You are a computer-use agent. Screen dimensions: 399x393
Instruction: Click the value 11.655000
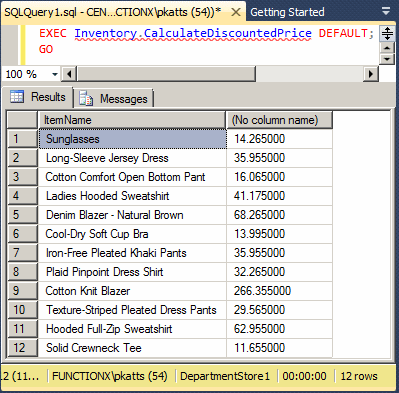tap(259, 348)
